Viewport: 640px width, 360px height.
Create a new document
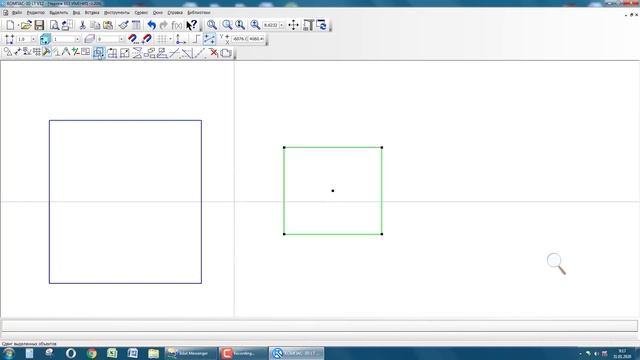(10, 25)
